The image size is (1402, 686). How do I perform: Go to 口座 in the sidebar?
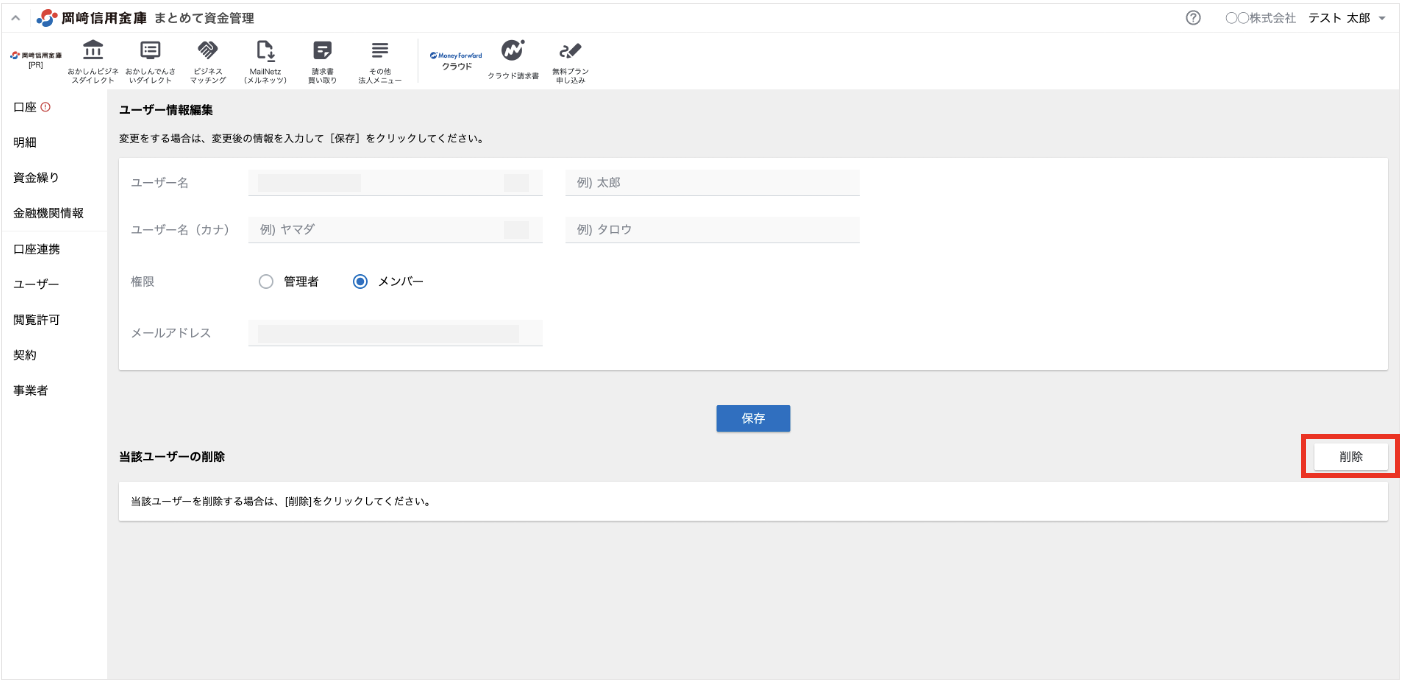click(x=25, y=107)
